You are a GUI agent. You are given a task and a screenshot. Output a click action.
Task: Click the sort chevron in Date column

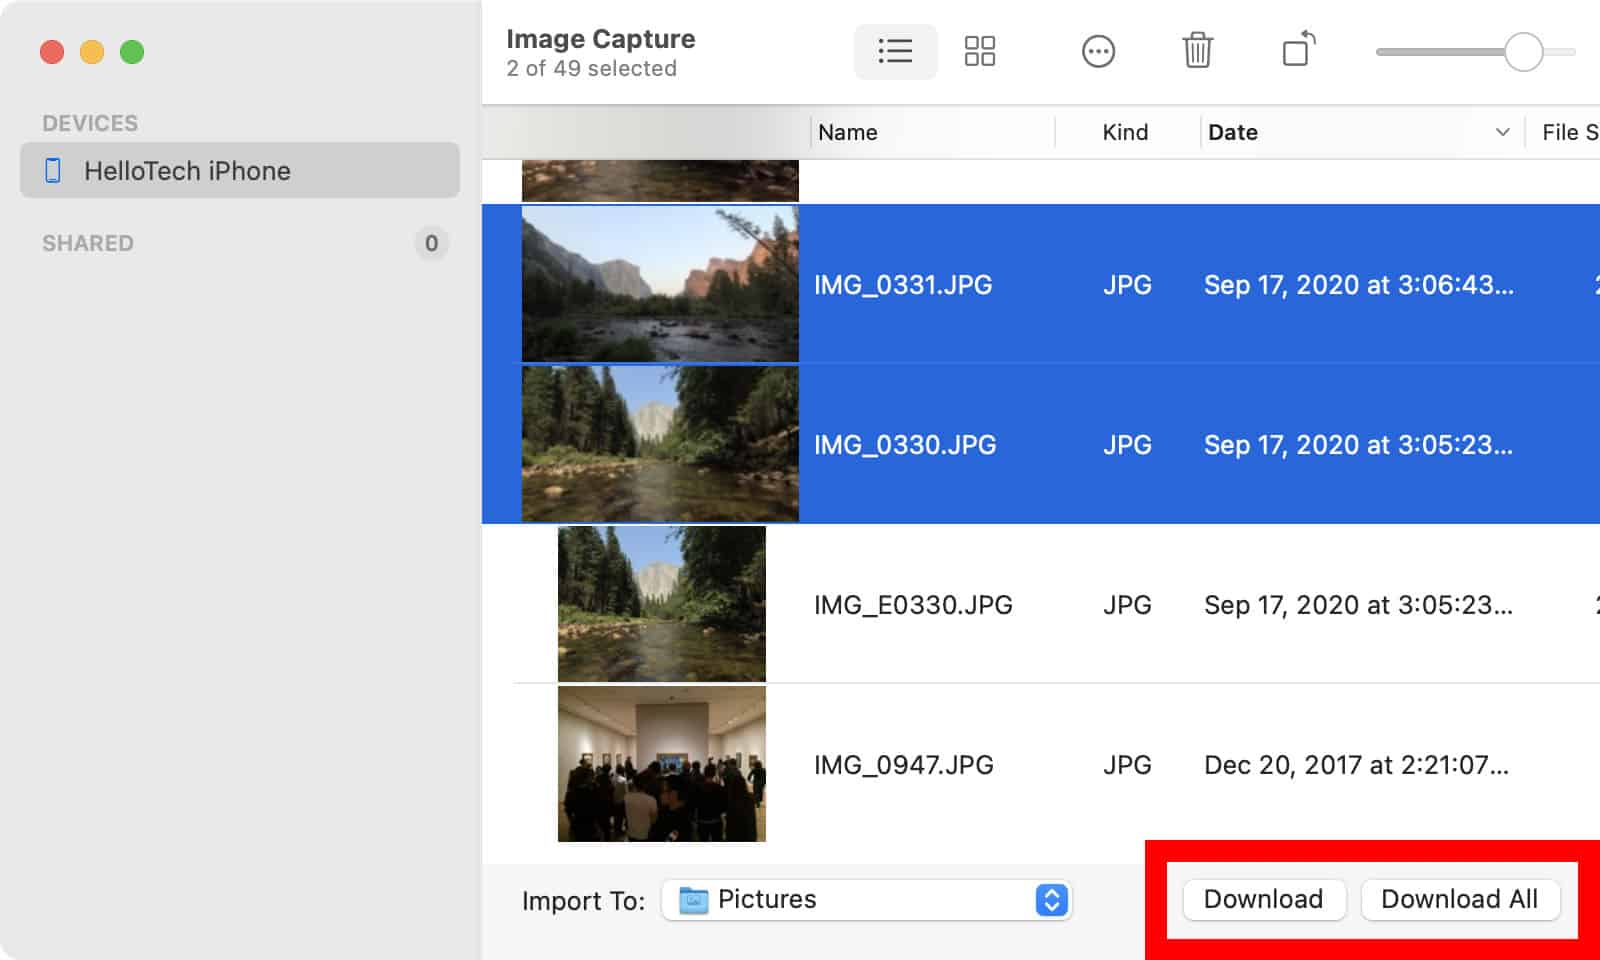click(x=1502, y=132)
